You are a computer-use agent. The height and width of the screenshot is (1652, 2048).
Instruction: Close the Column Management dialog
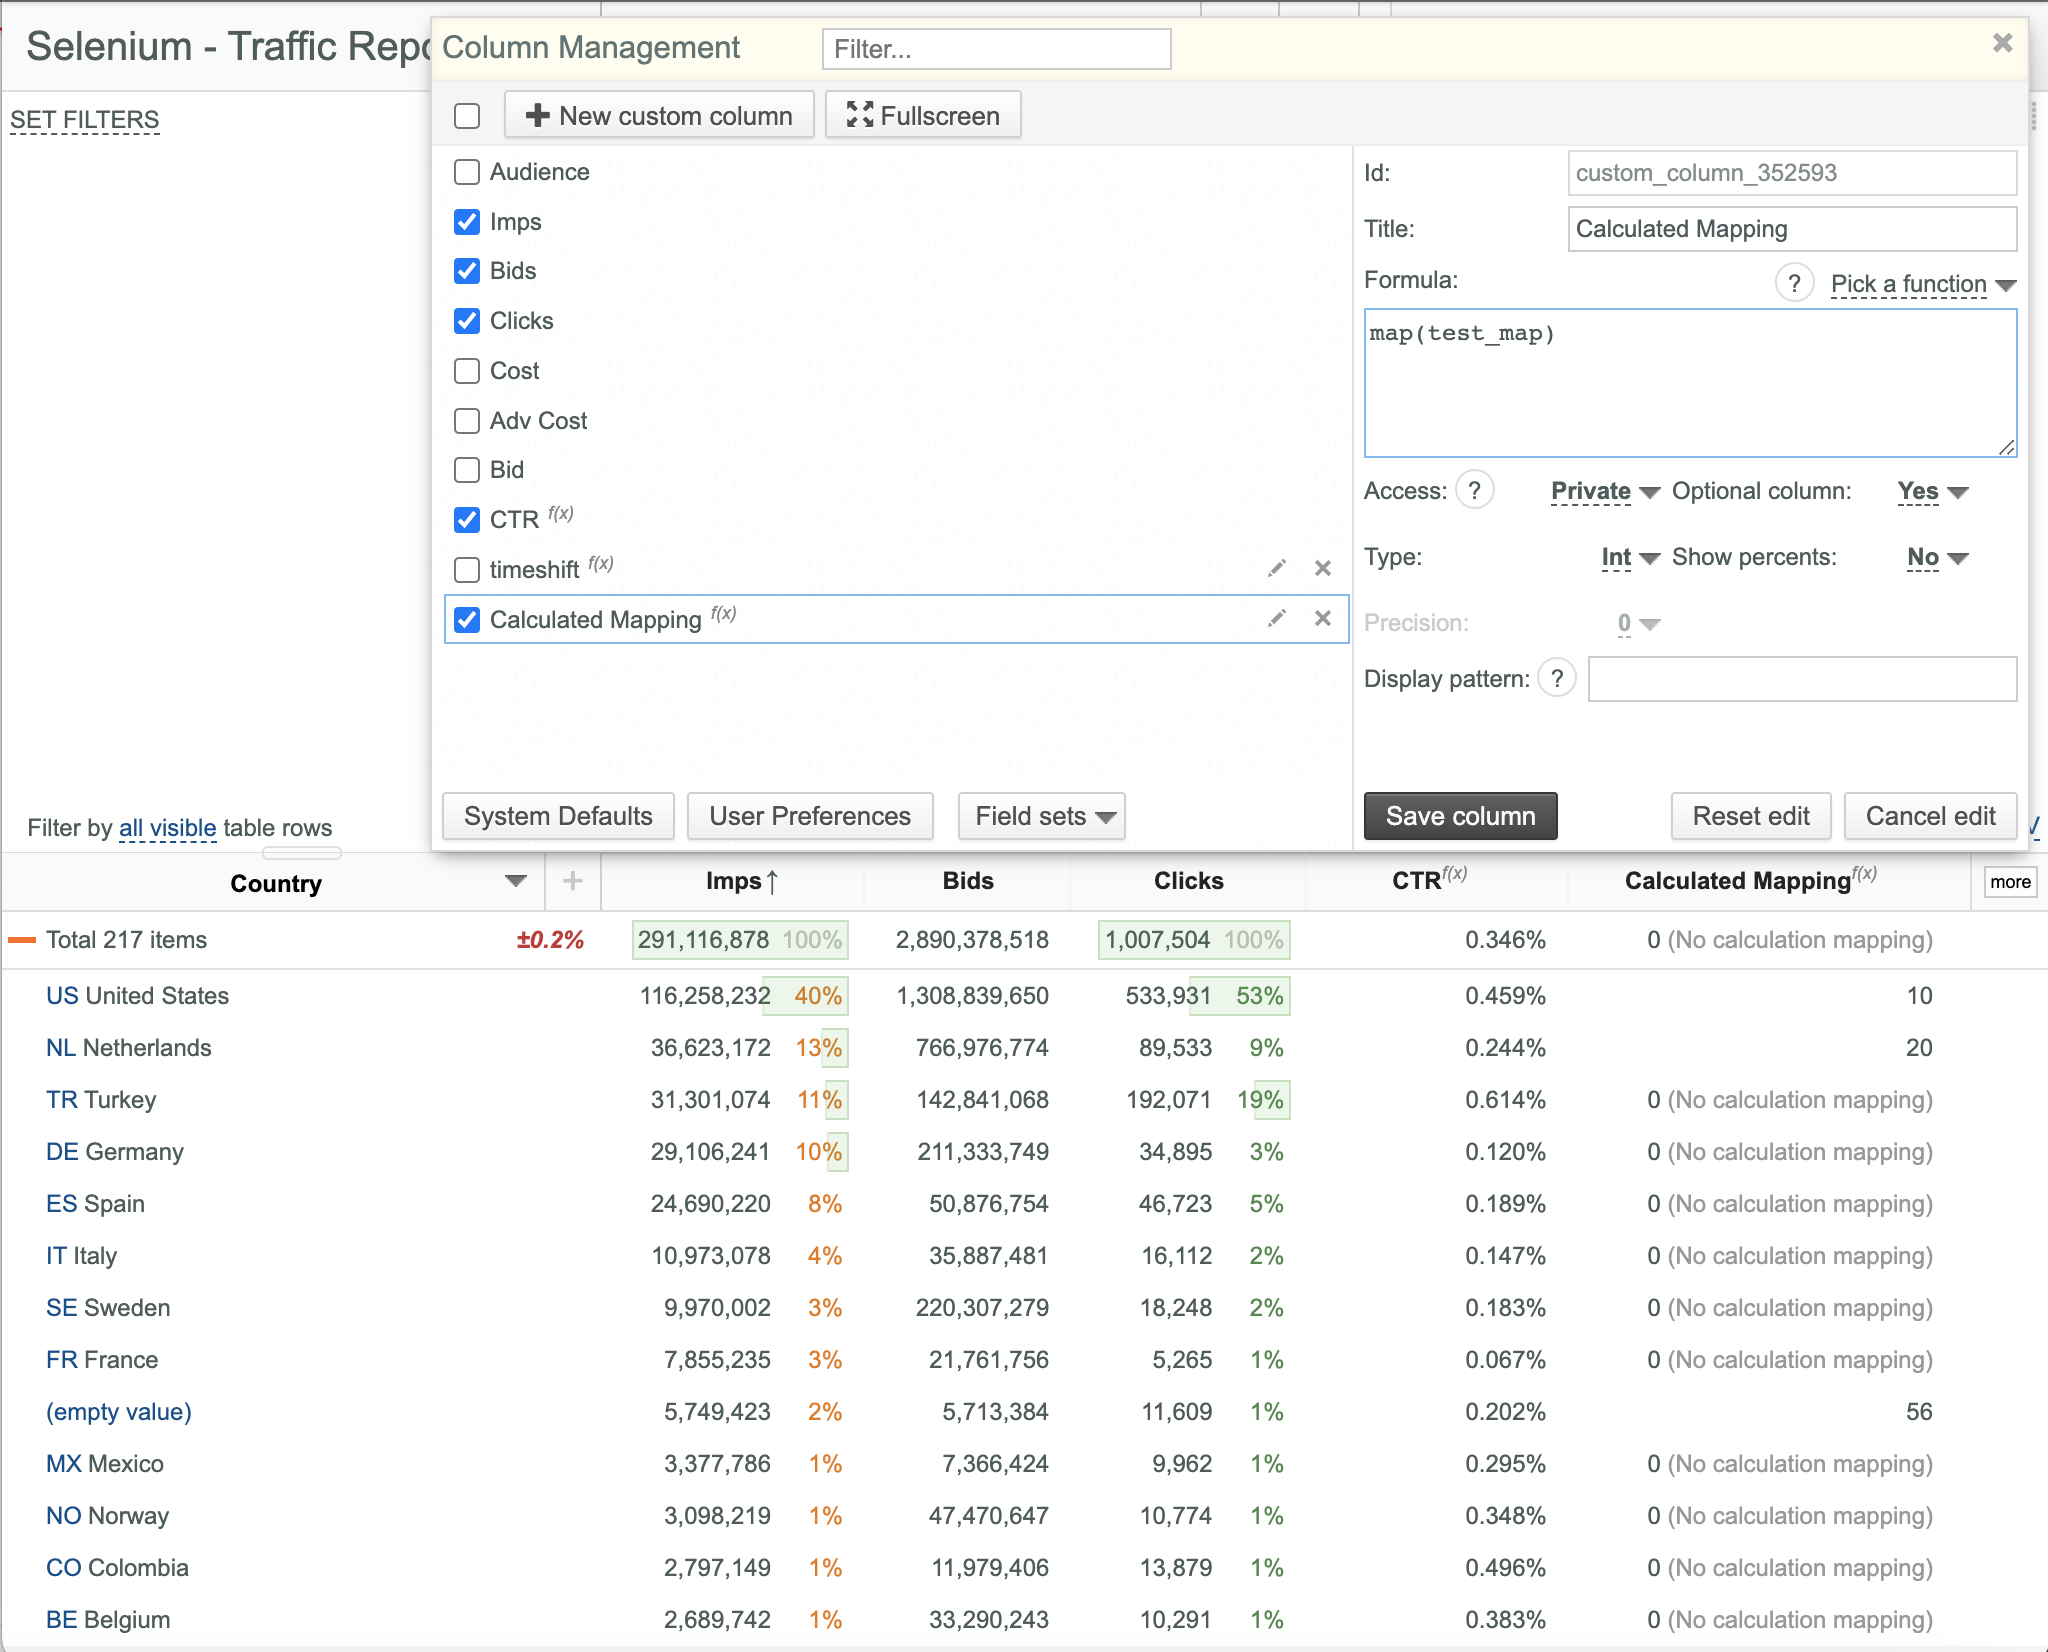click(2002, 43)
